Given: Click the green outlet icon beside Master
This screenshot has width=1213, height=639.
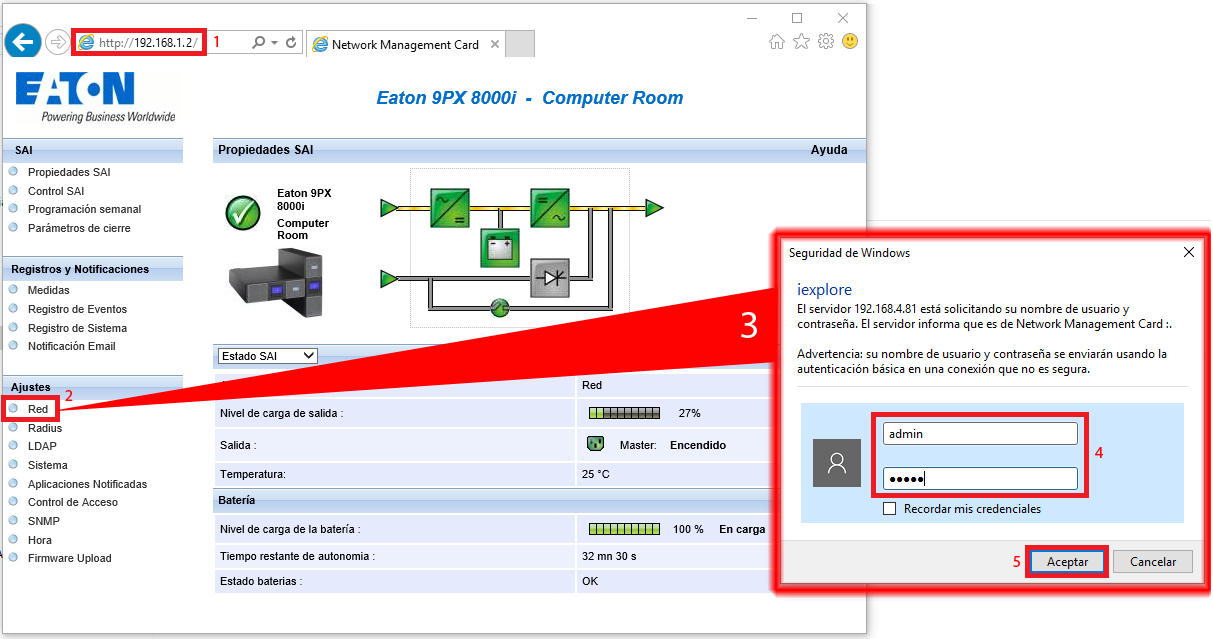Looking at the screenshot, I should pyautogui.click(x=595, y=444).
